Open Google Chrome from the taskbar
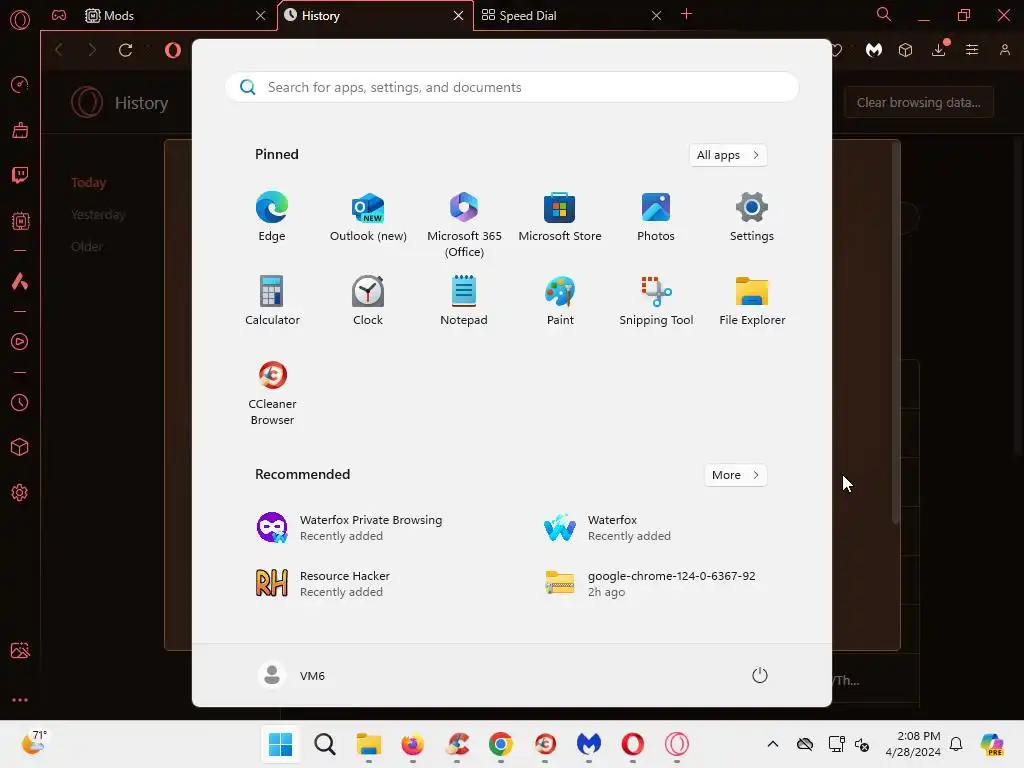Image resolution: width=1024 pixels, height=768 pixels. pyautogui.click(x=501, y=744)
